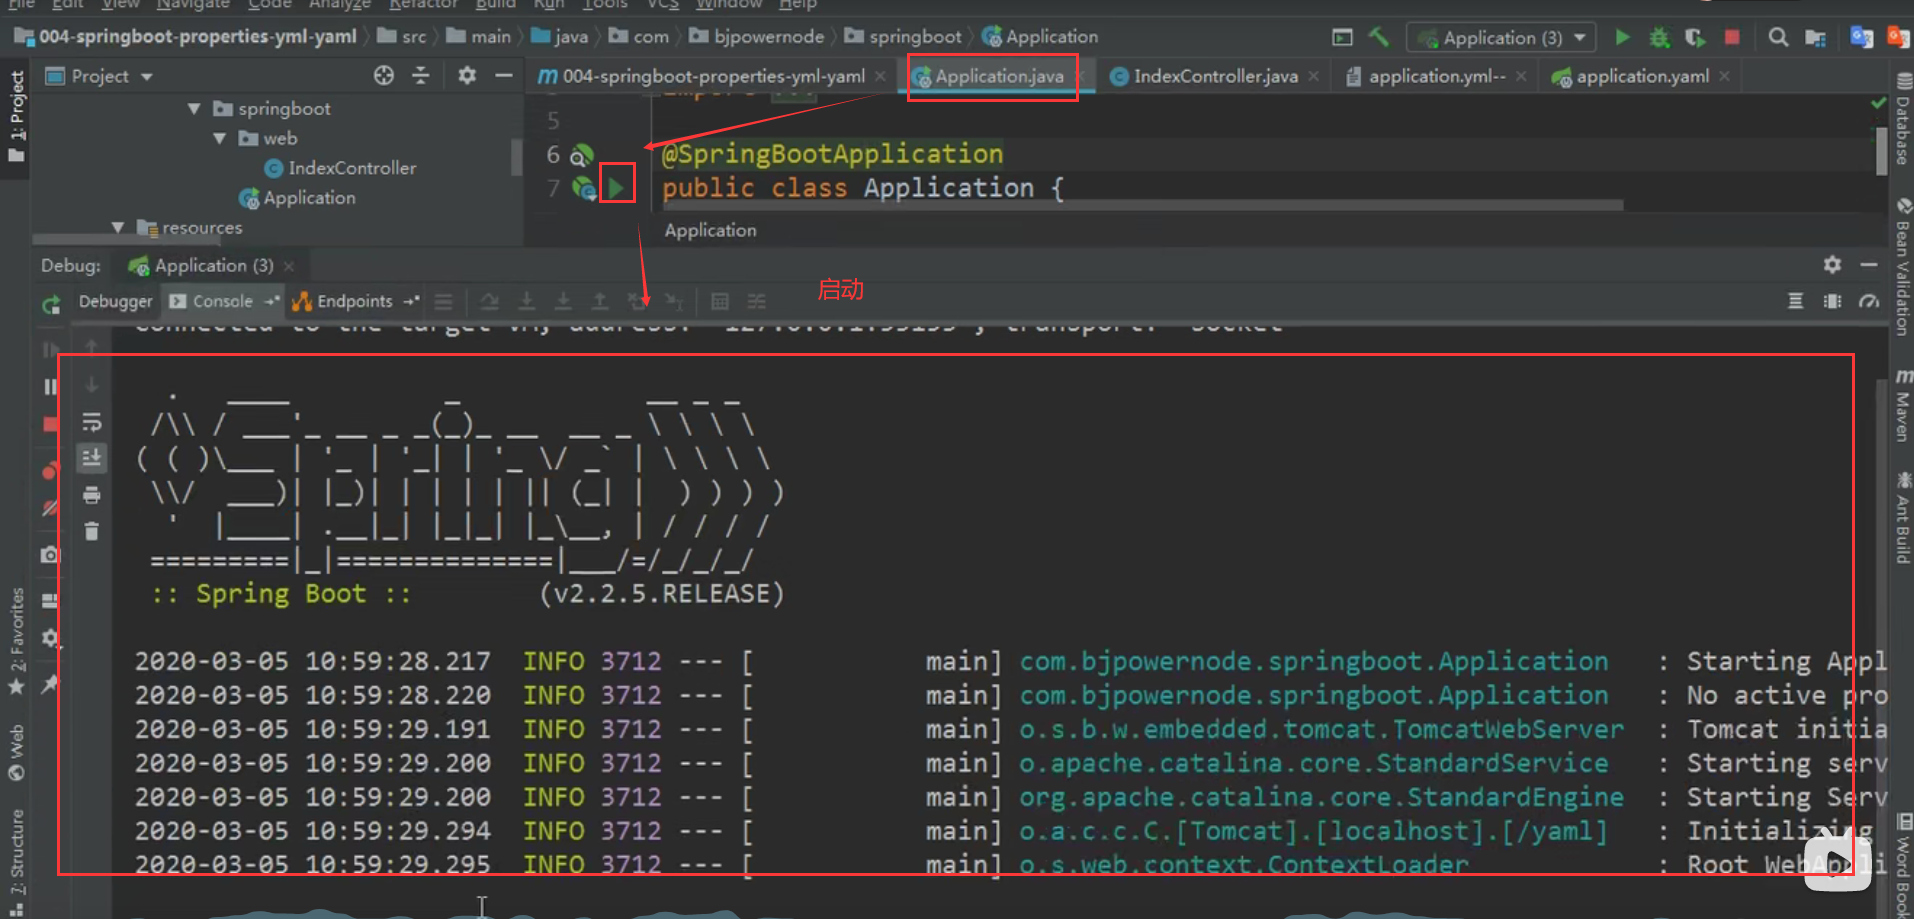
Task: Open the application.yml-- editor tab
Action: click(x=1436, y=76)
